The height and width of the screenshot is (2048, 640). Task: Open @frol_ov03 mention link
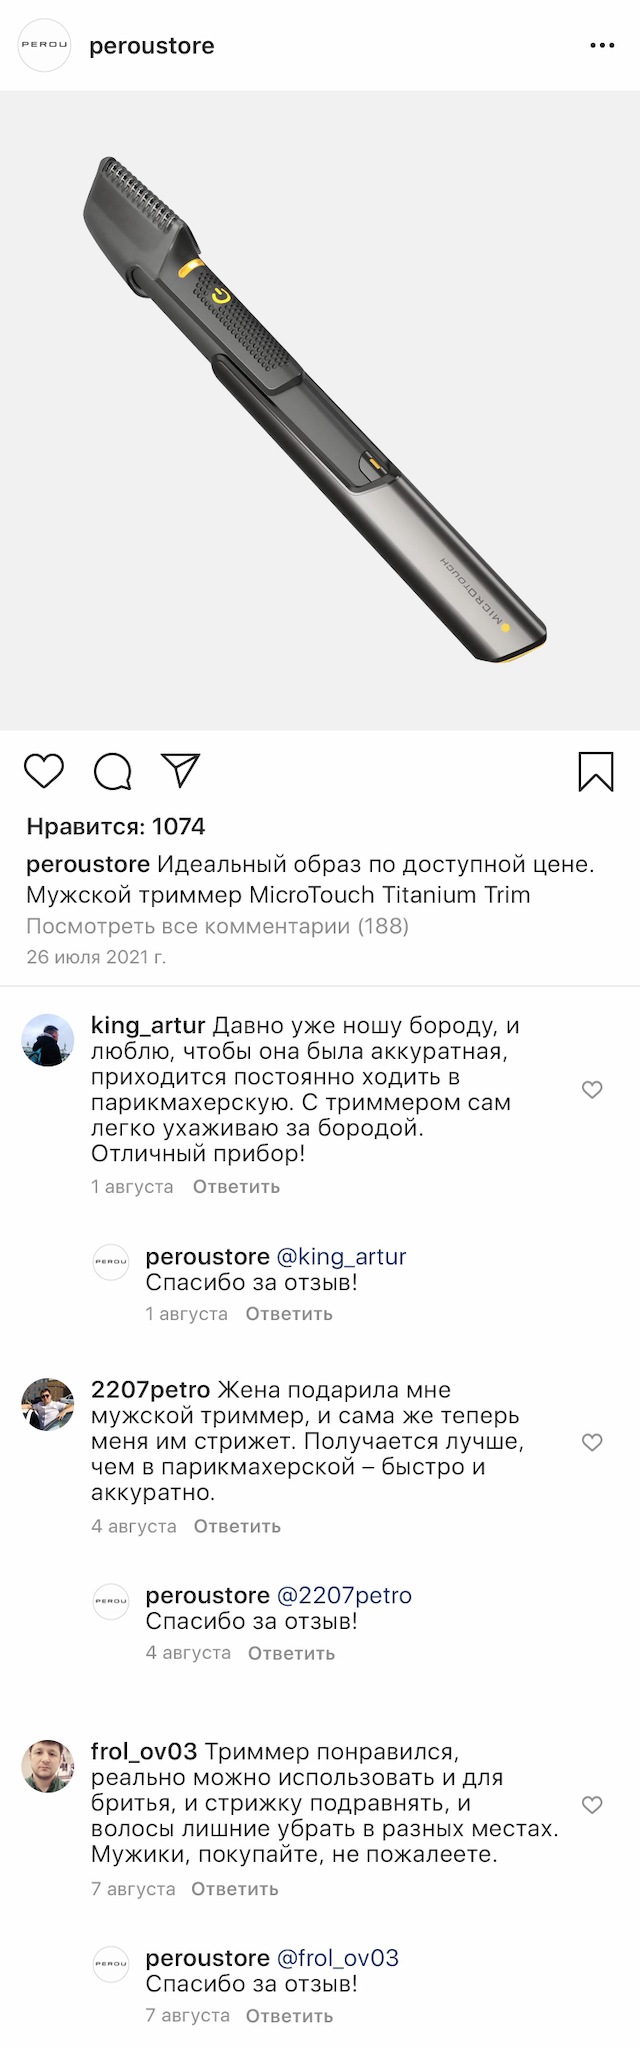point(337,1958)
